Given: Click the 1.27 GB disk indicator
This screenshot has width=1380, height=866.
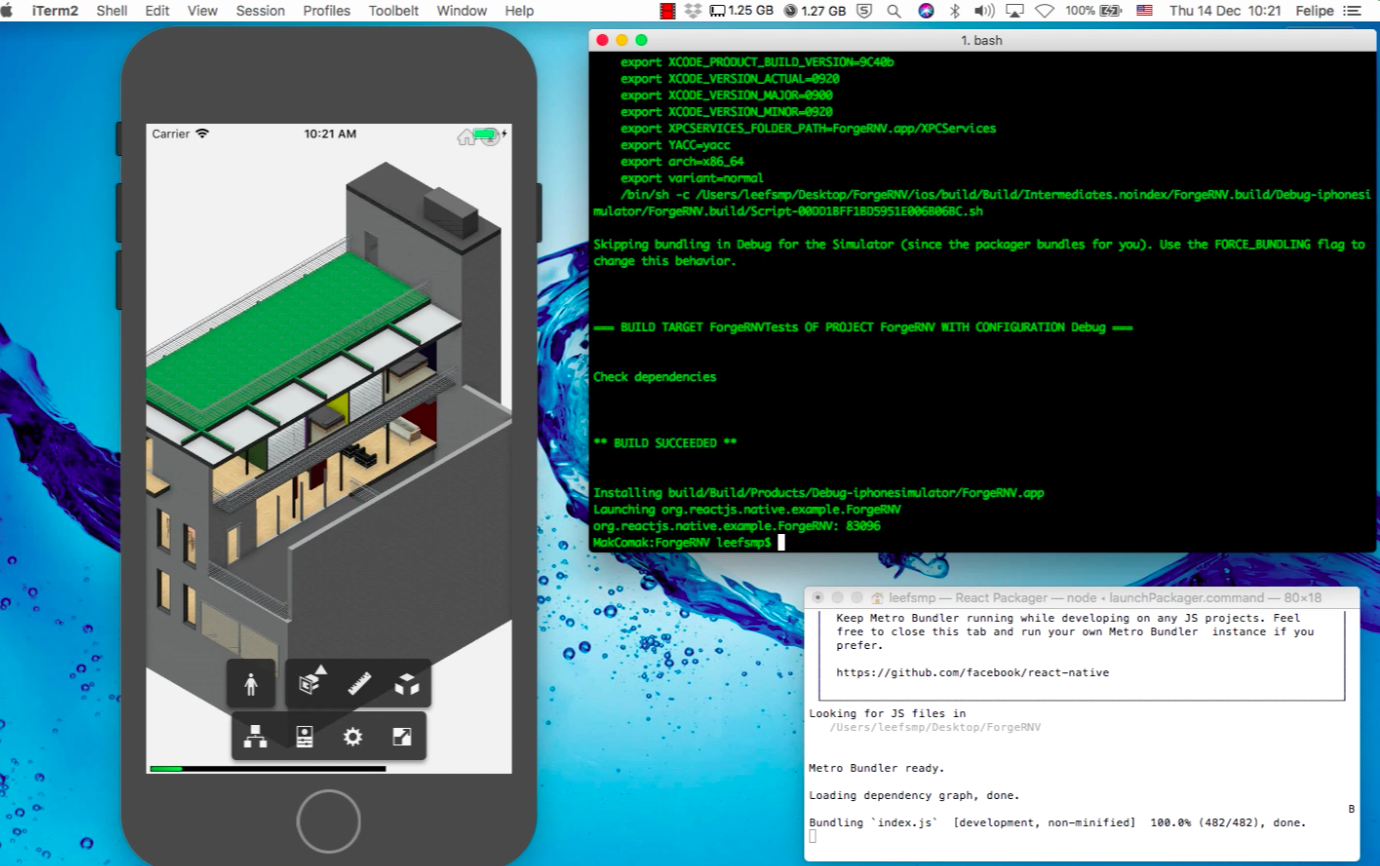Looking at the screenshot, I should click(x=815, y=11).
